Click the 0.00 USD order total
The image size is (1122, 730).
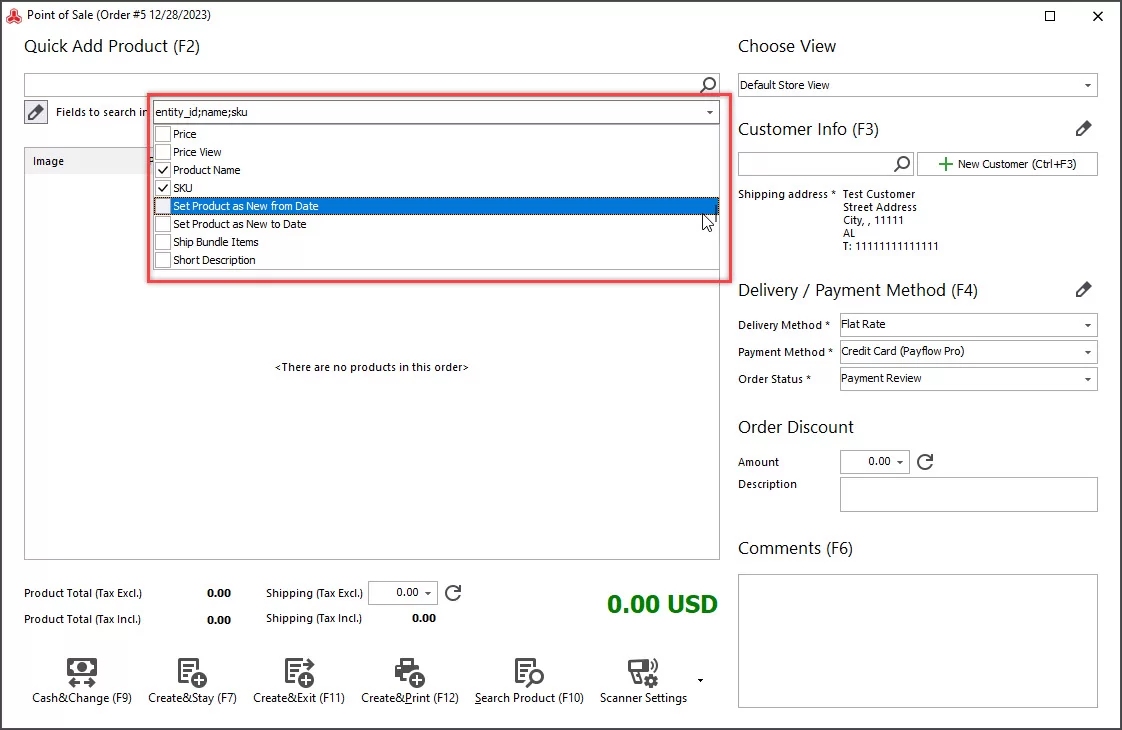click(662, 604)
